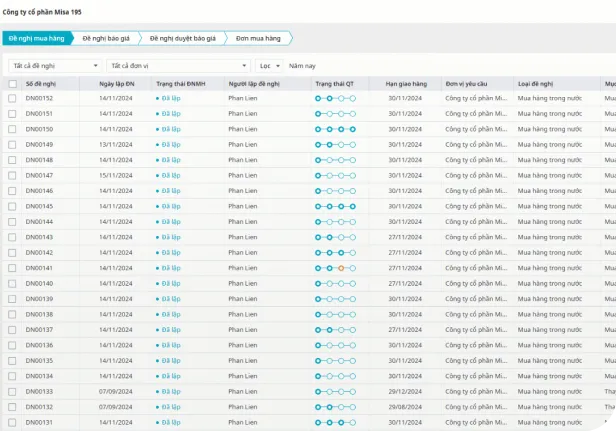This screenshot has height=431, width=616.
Task: Tick the select-all checkbox in table header
Action: click(x=12, y=84)
